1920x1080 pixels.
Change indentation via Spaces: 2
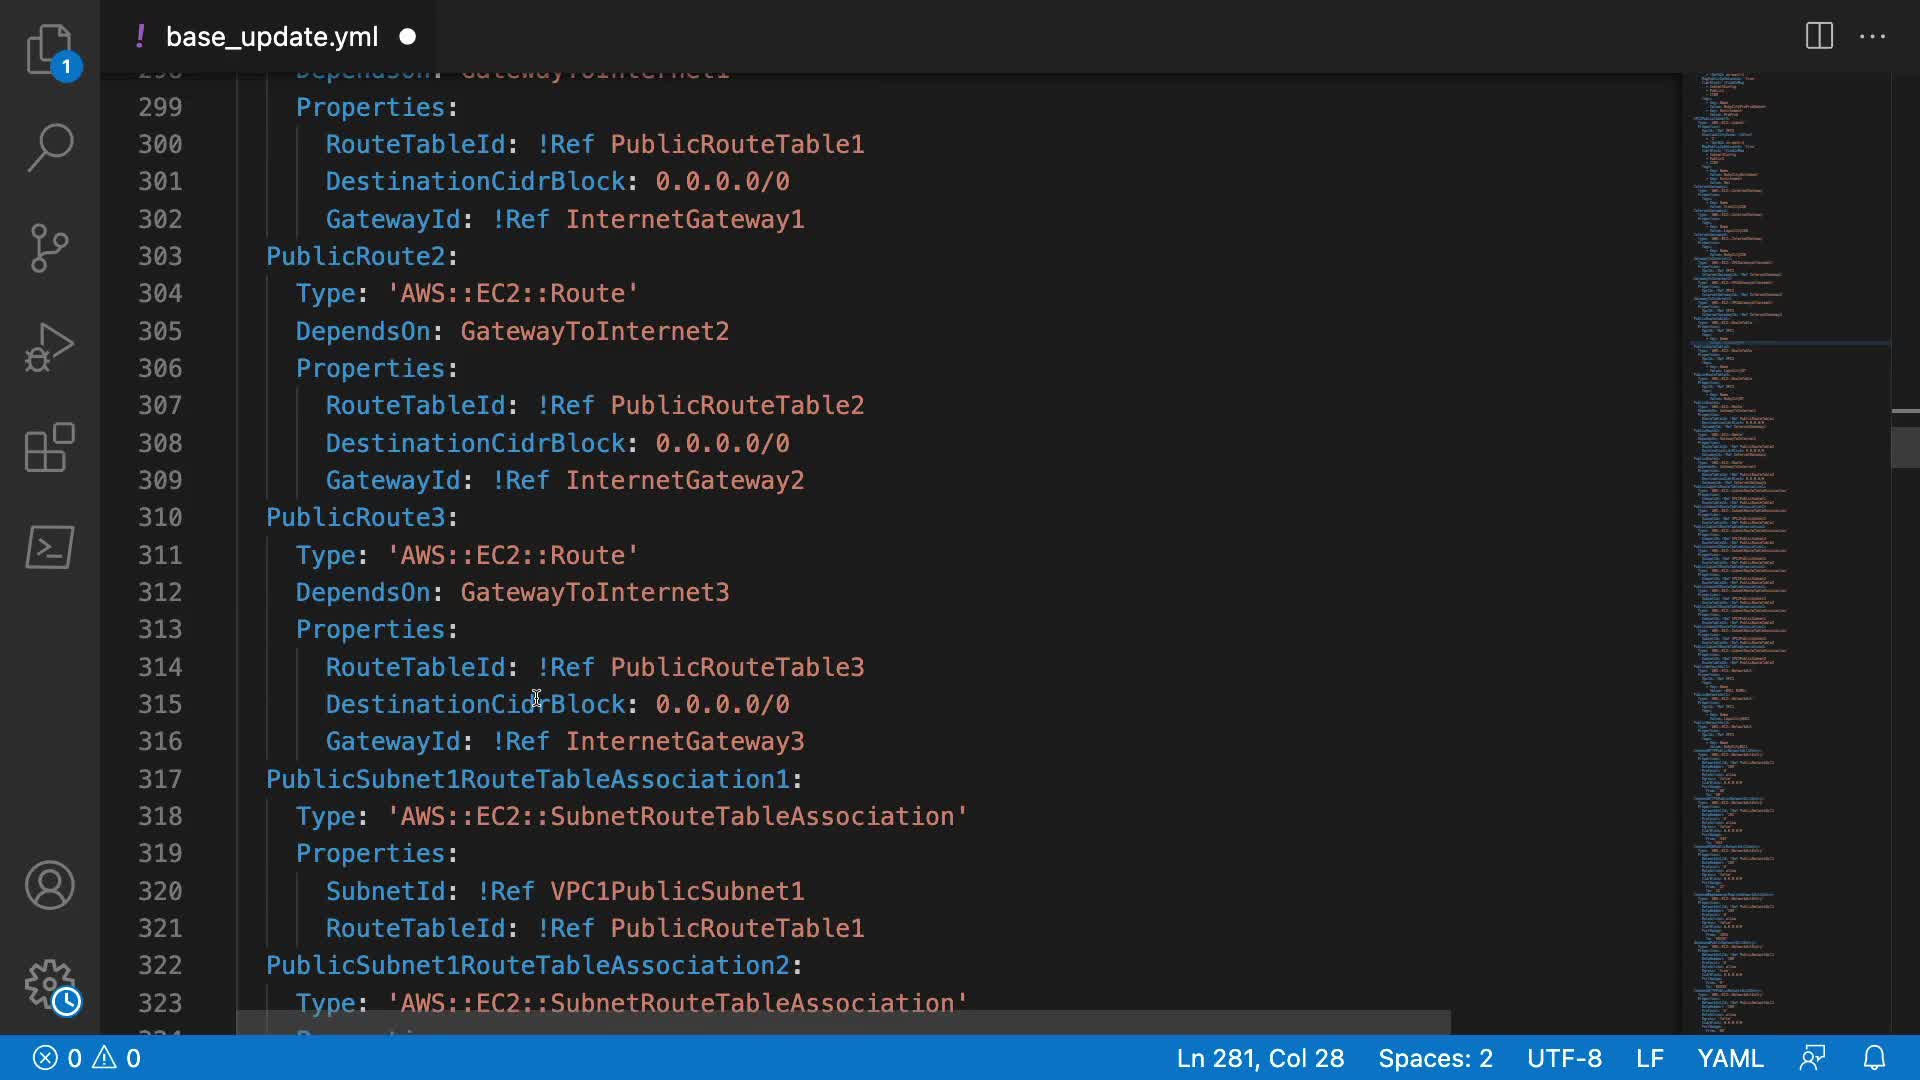point(1435,1058)
